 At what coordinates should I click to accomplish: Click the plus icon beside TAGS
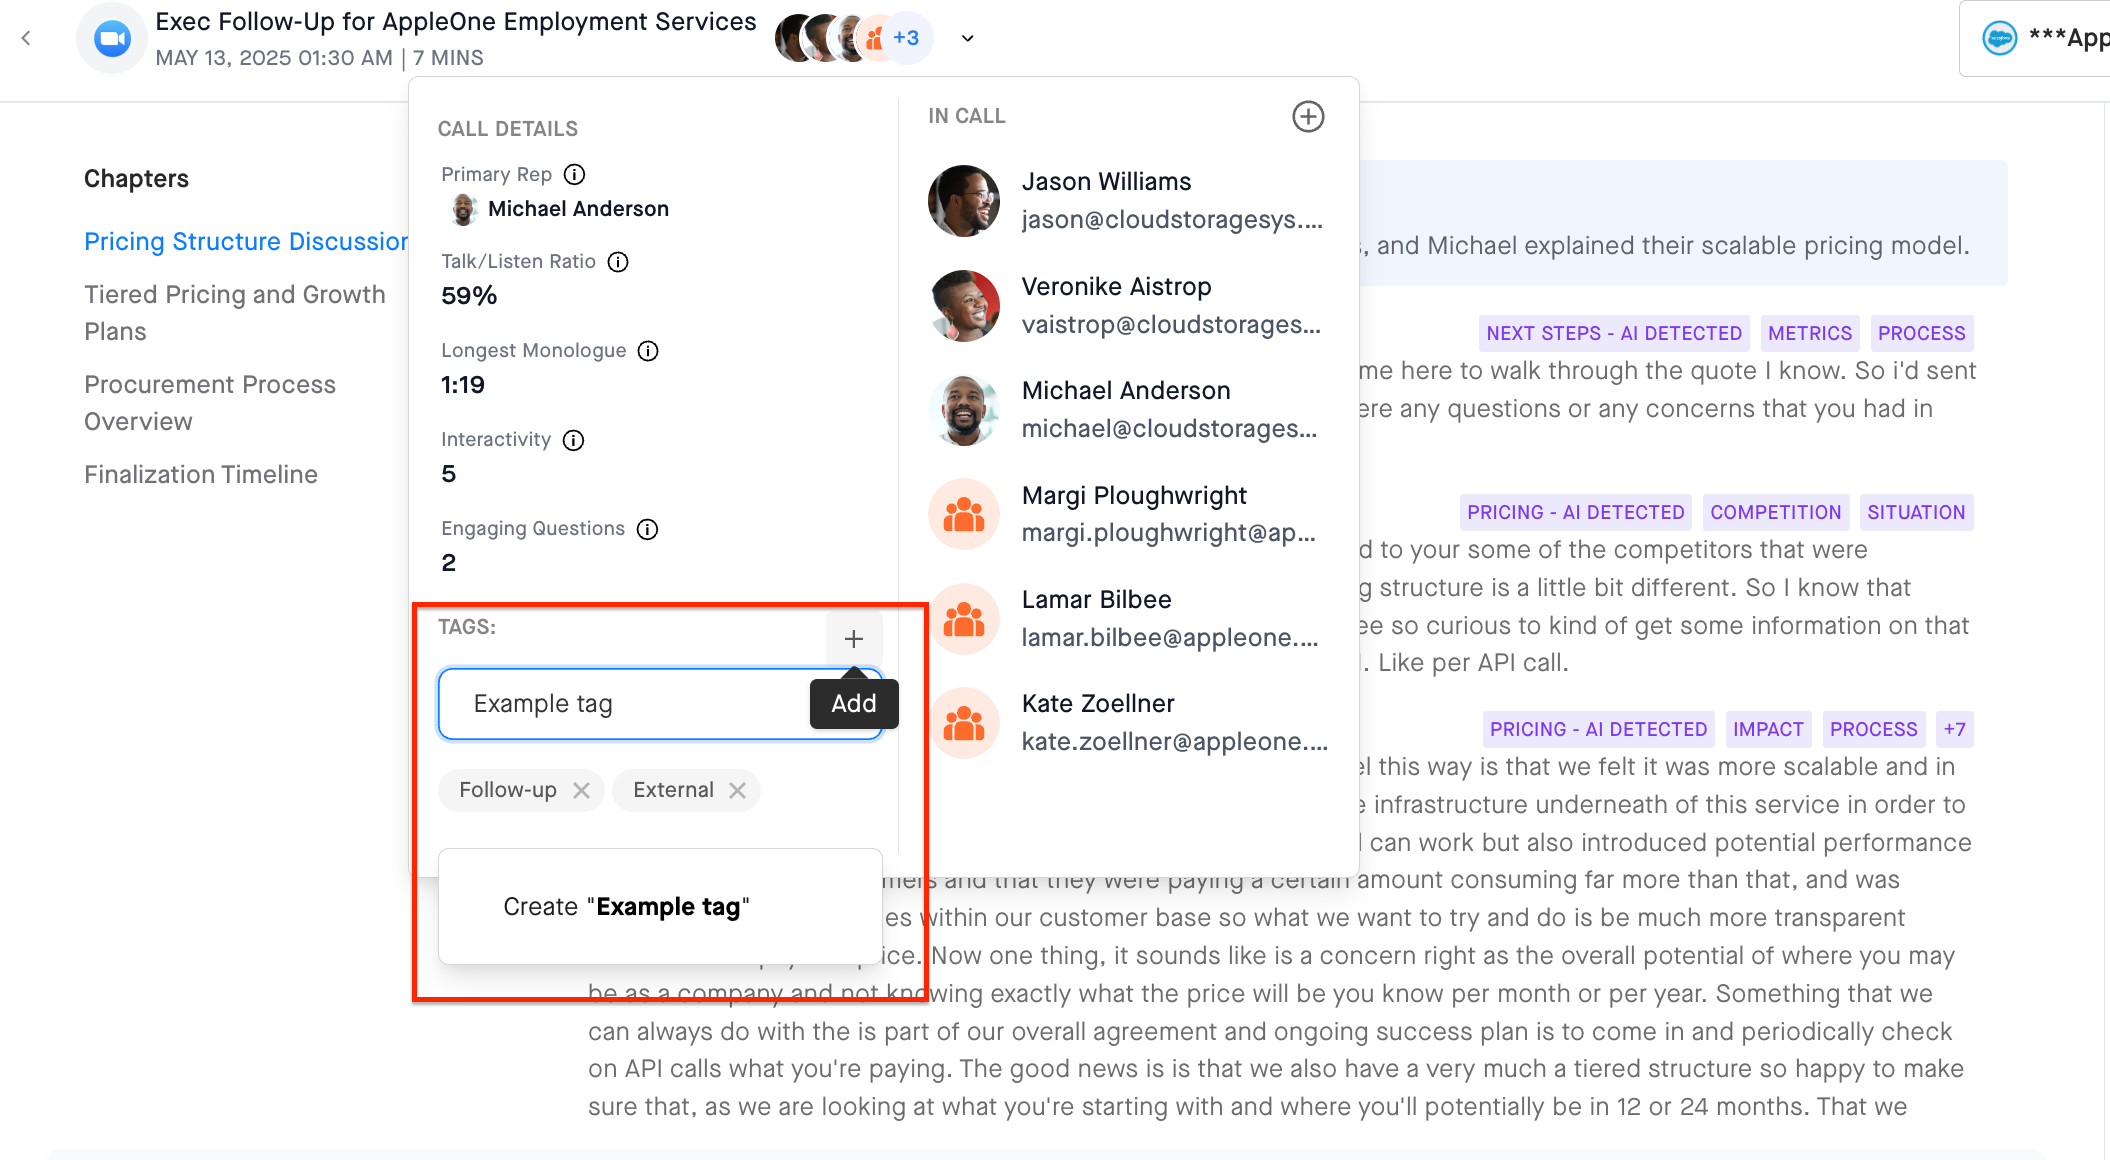click(x=853, y=638)
